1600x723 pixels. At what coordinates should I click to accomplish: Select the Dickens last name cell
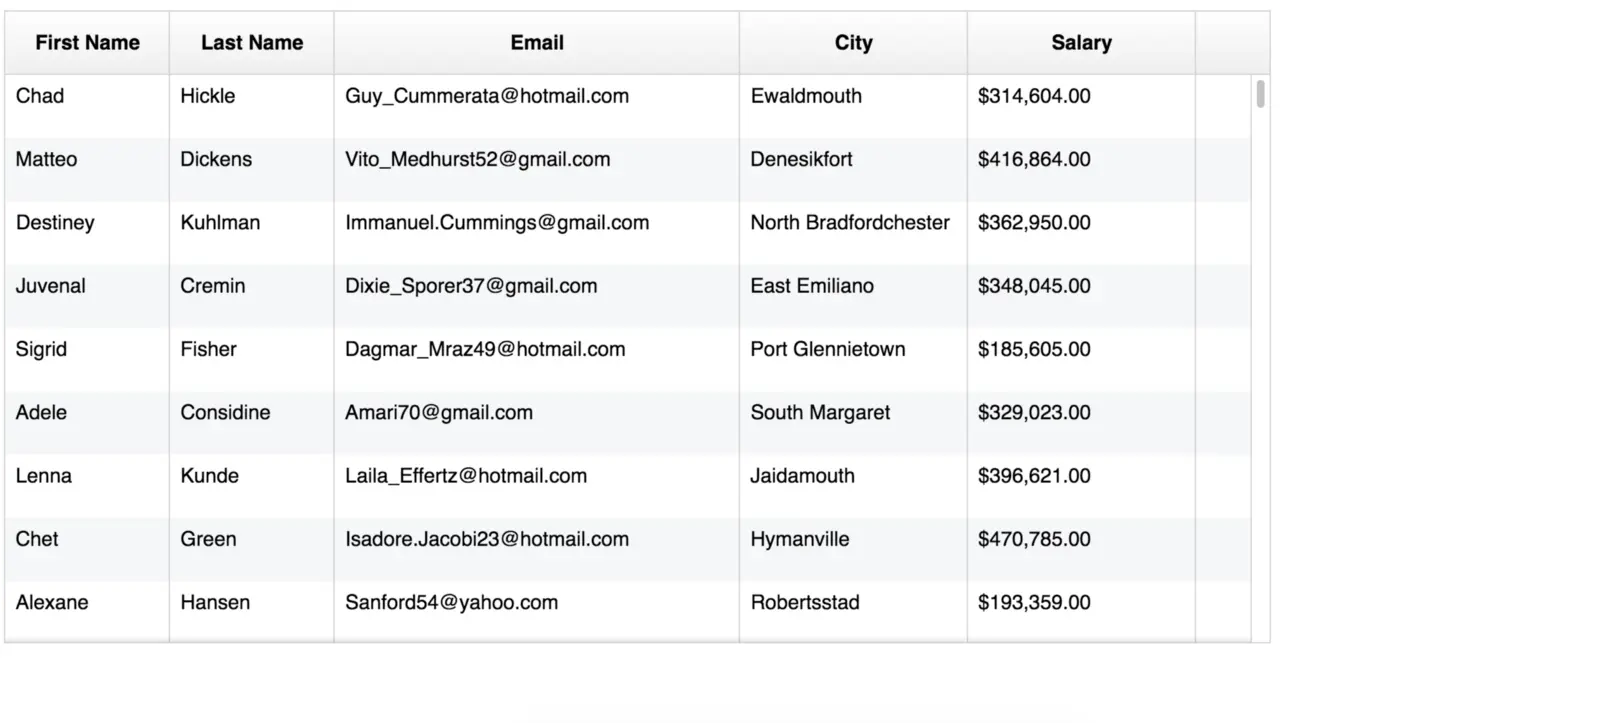click(x=216, y=159)
